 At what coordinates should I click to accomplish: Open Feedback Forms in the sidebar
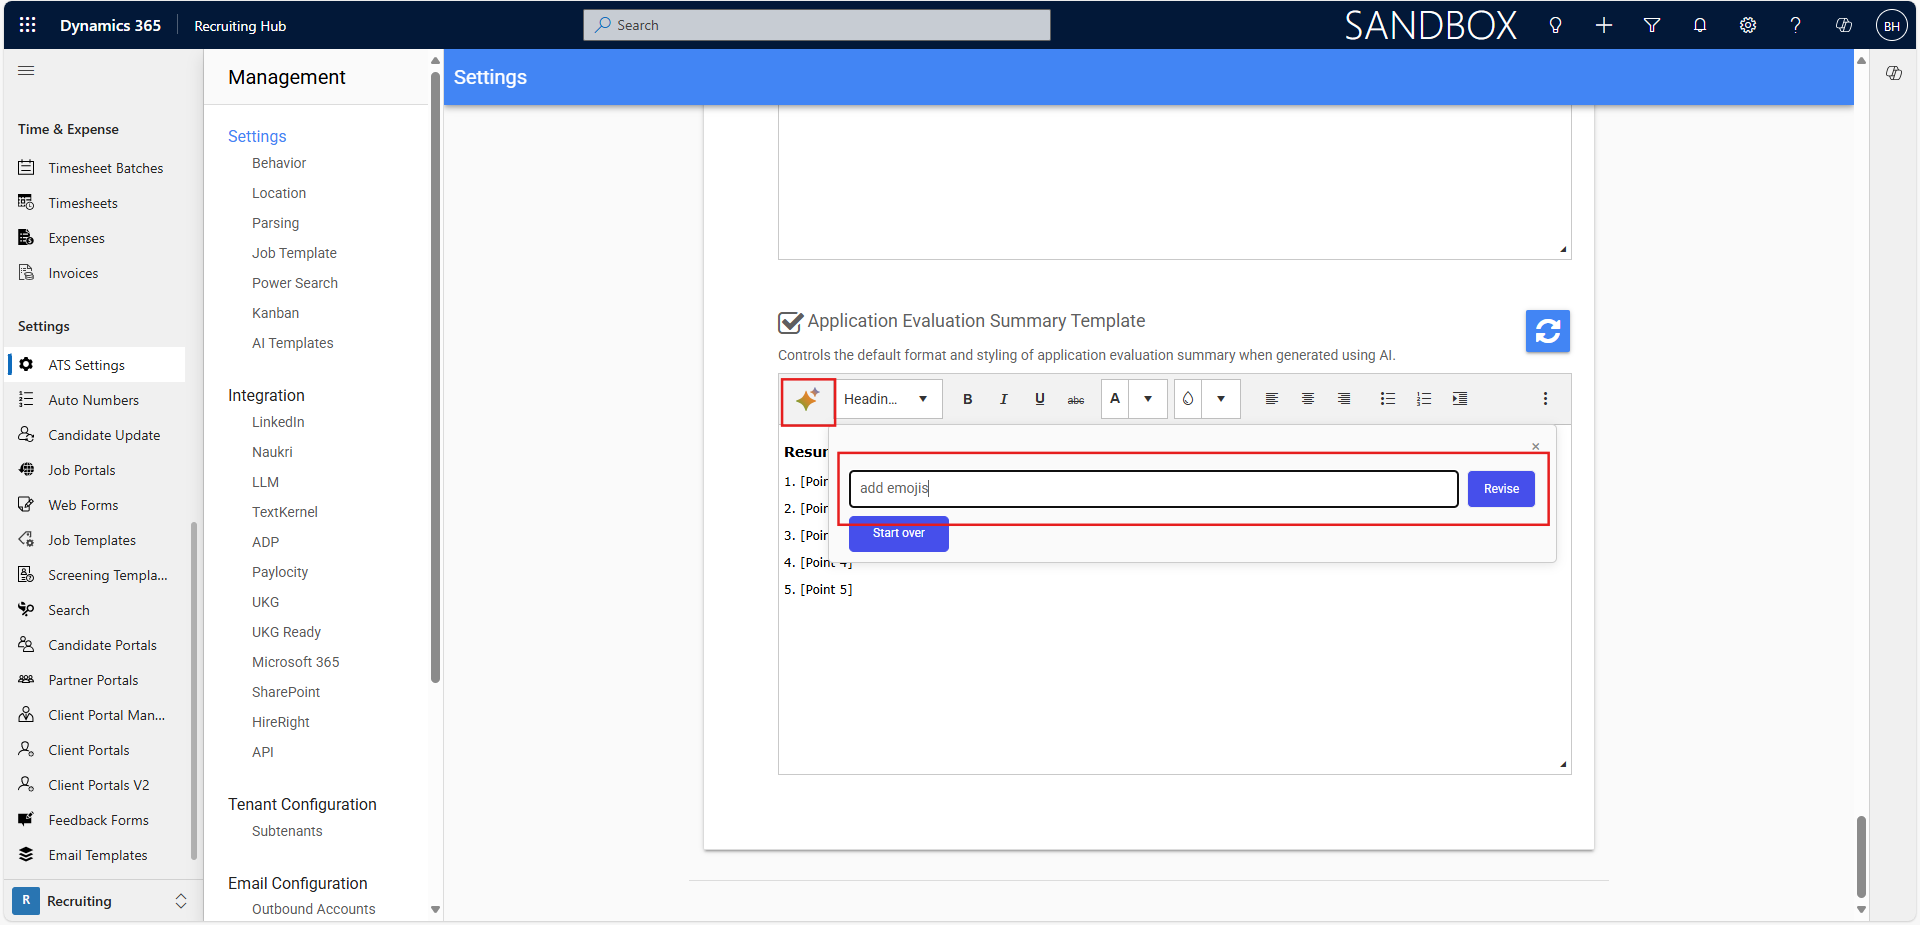coord(98,820)
